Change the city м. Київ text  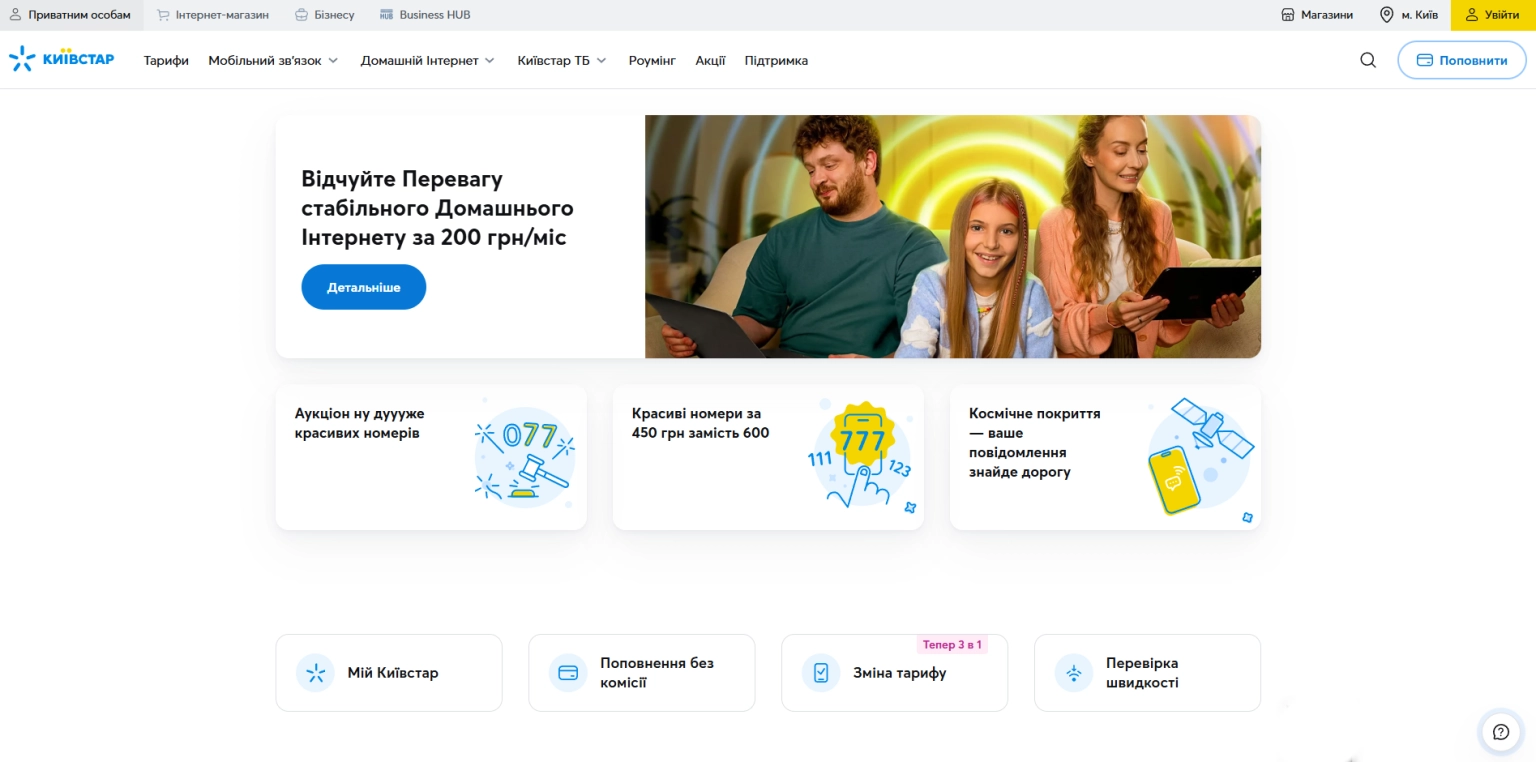pos(1420,15)
